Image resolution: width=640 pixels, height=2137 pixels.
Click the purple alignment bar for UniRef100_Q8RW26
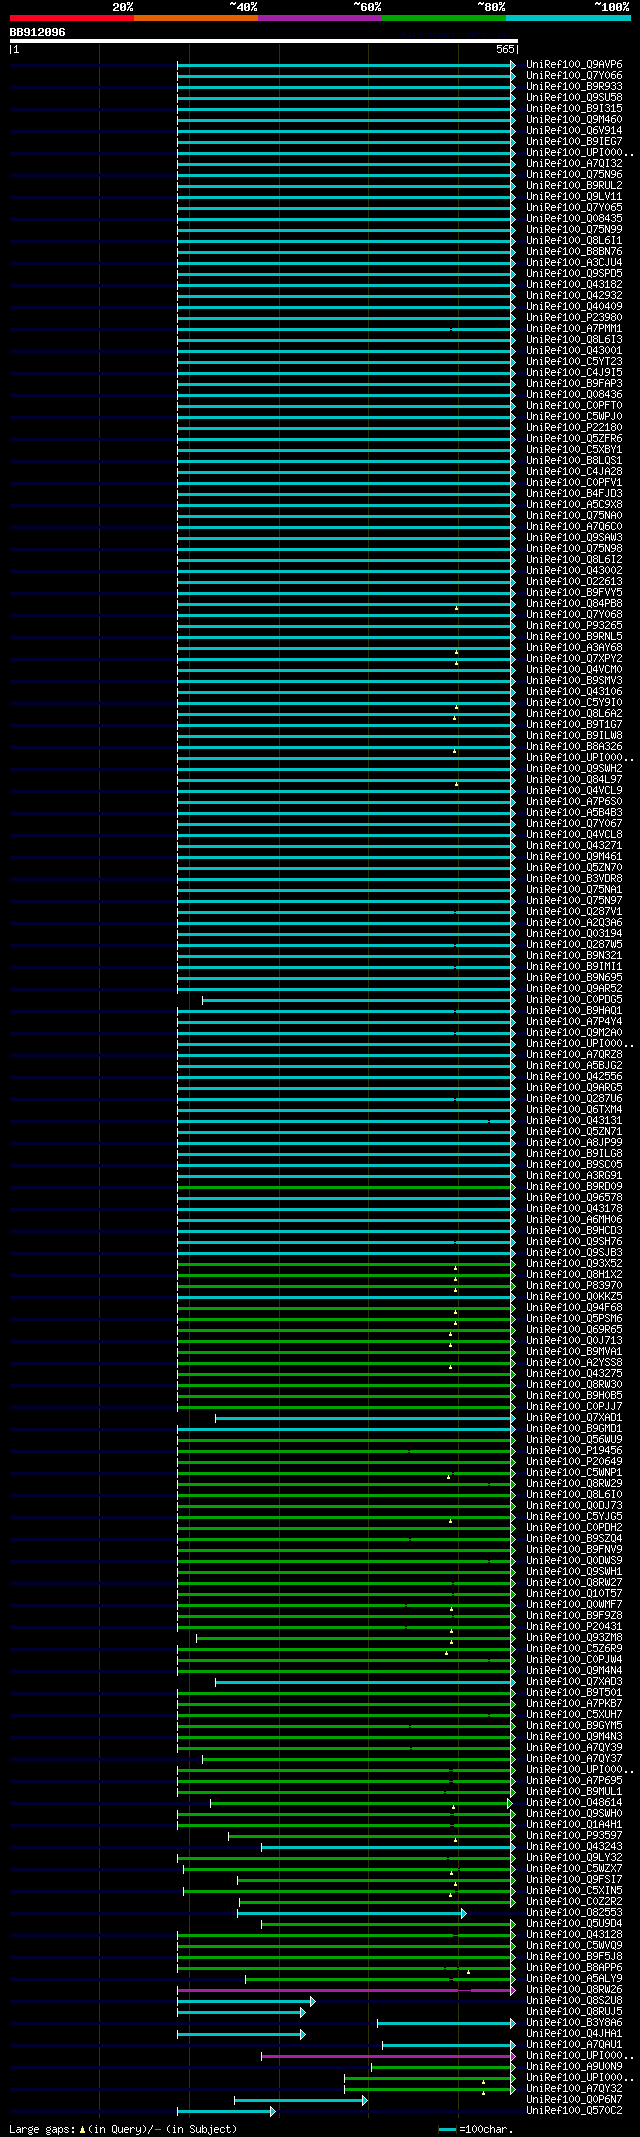[347, 1990]
